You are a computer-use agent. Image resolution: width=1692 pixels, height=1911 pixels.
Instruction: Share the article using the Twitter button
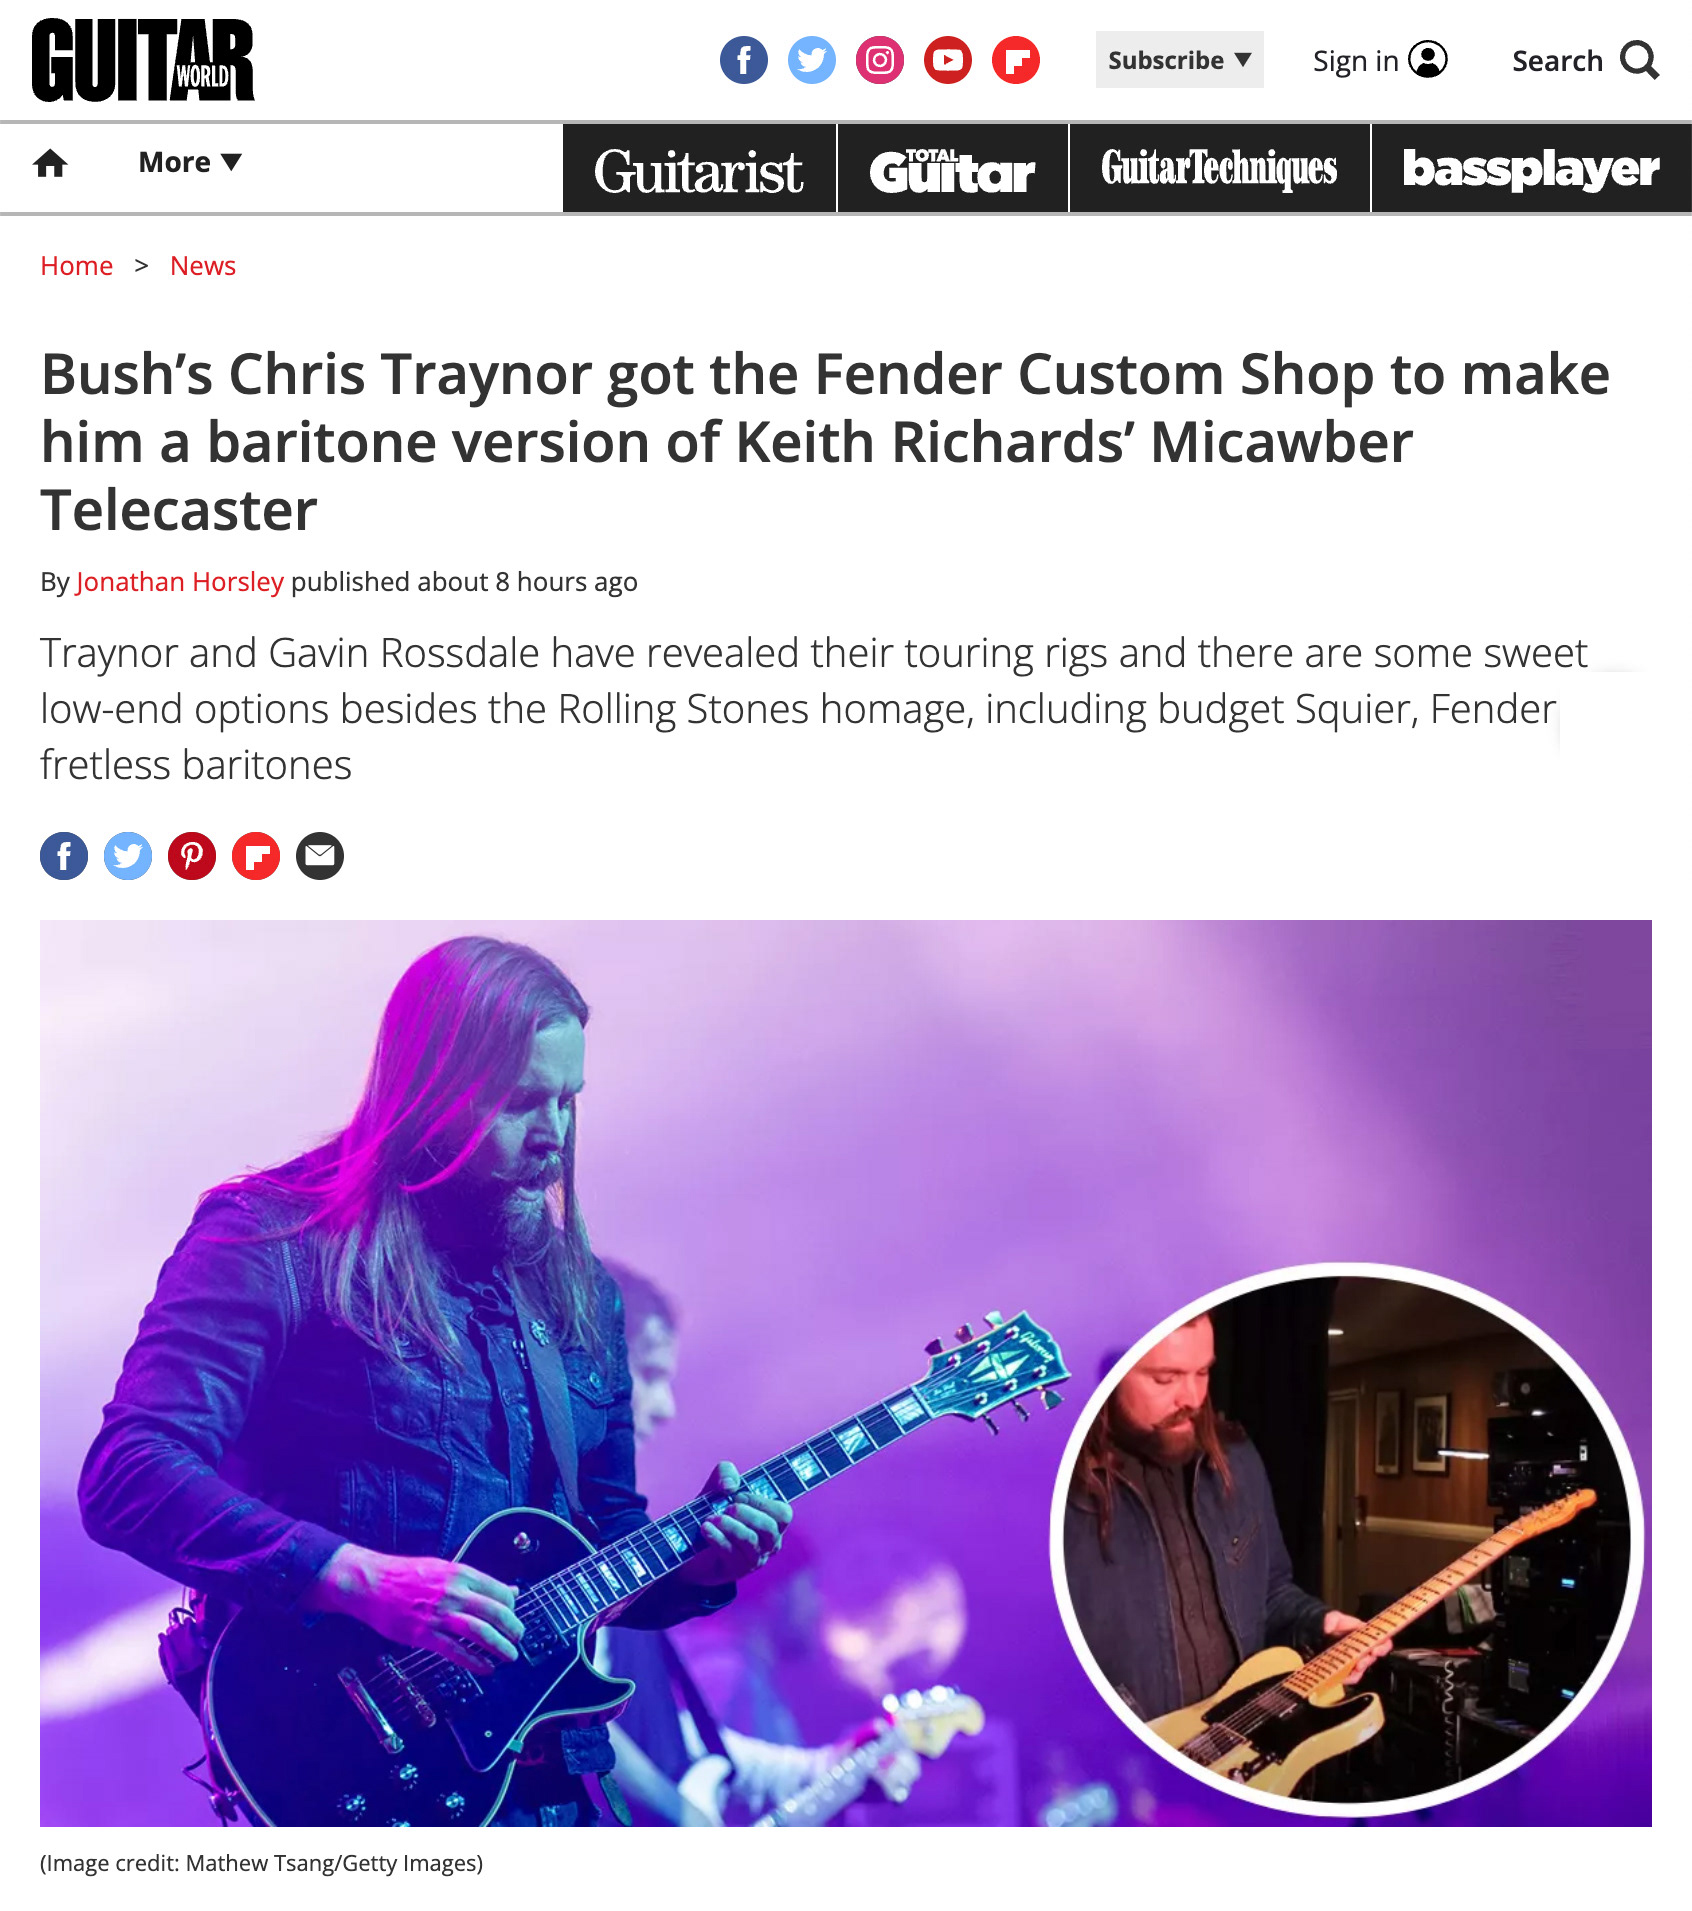point(128,856)
